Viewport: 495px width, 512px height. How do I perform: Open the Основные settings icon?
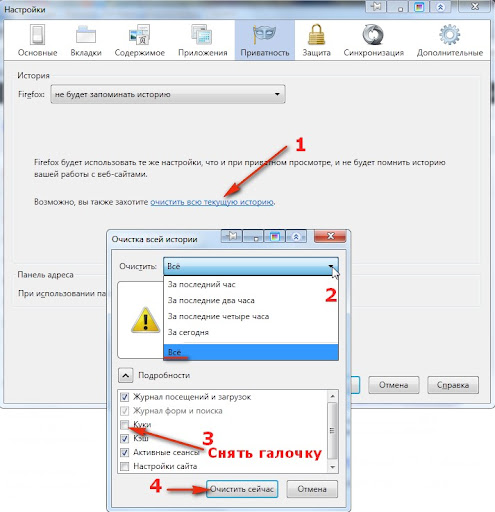coord(37,34)
